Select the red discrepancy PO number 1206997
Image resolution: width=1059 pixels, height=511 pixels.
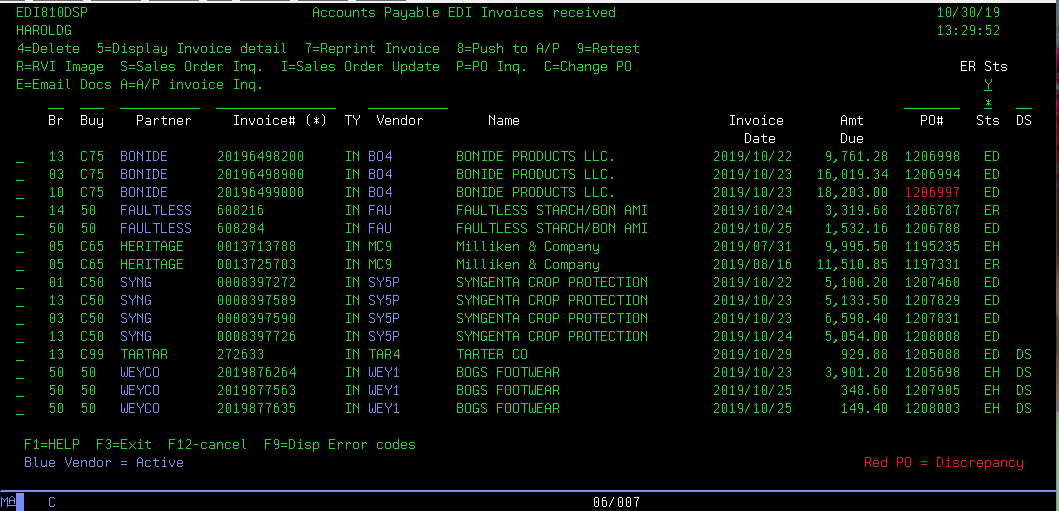tap(932, 193)
